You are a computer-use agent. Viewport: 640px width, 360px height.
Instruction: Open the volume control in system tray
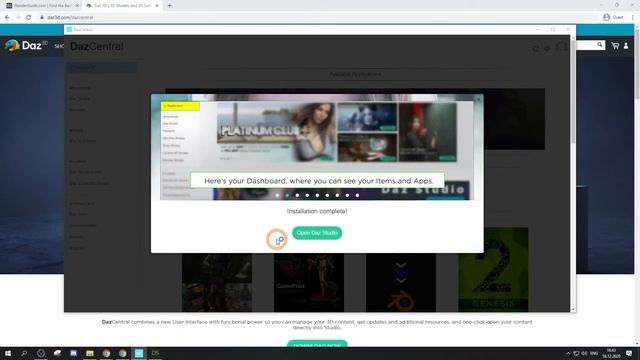[584, 353]
